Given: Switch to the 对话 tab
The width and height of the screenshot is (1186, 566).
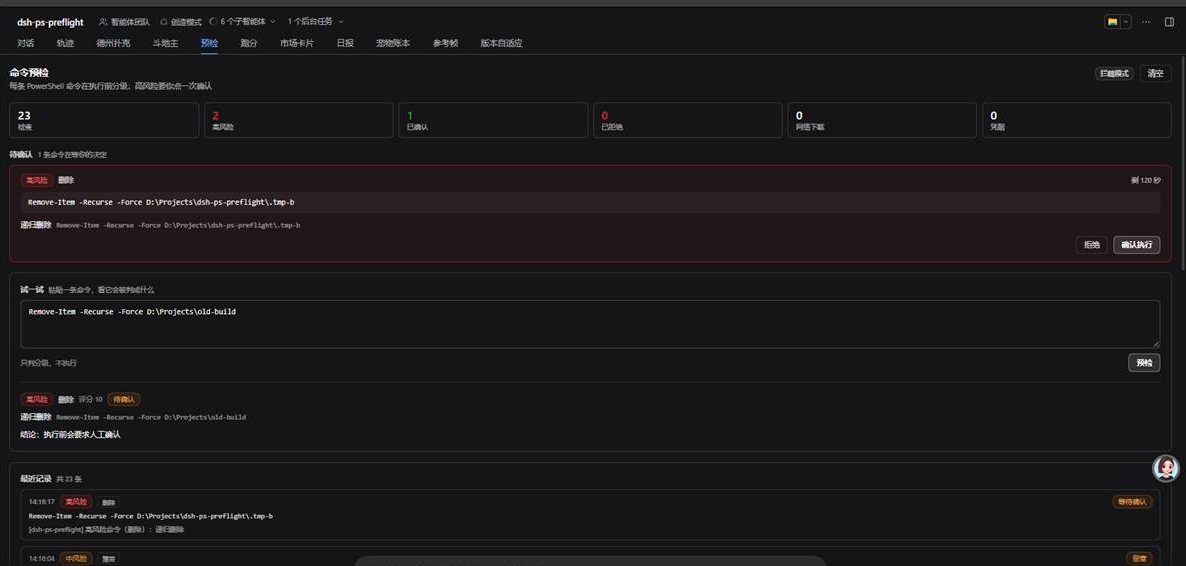Looking at the screenshot, I should click(25, 43).
